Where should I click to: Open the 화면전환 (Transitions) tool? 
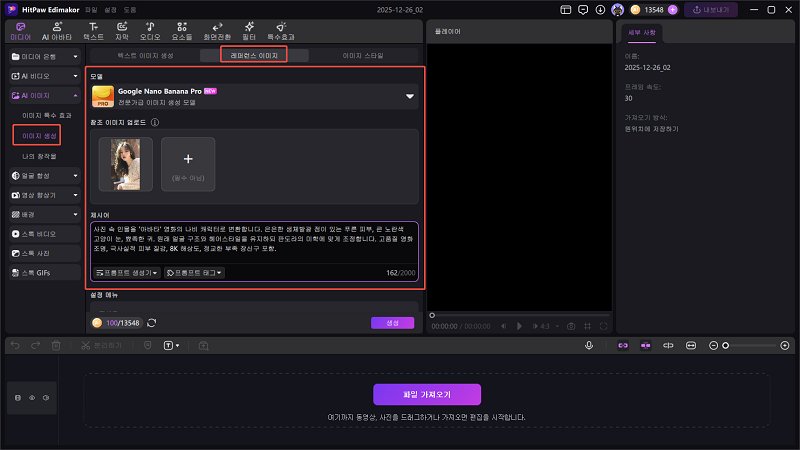[217, 31]
